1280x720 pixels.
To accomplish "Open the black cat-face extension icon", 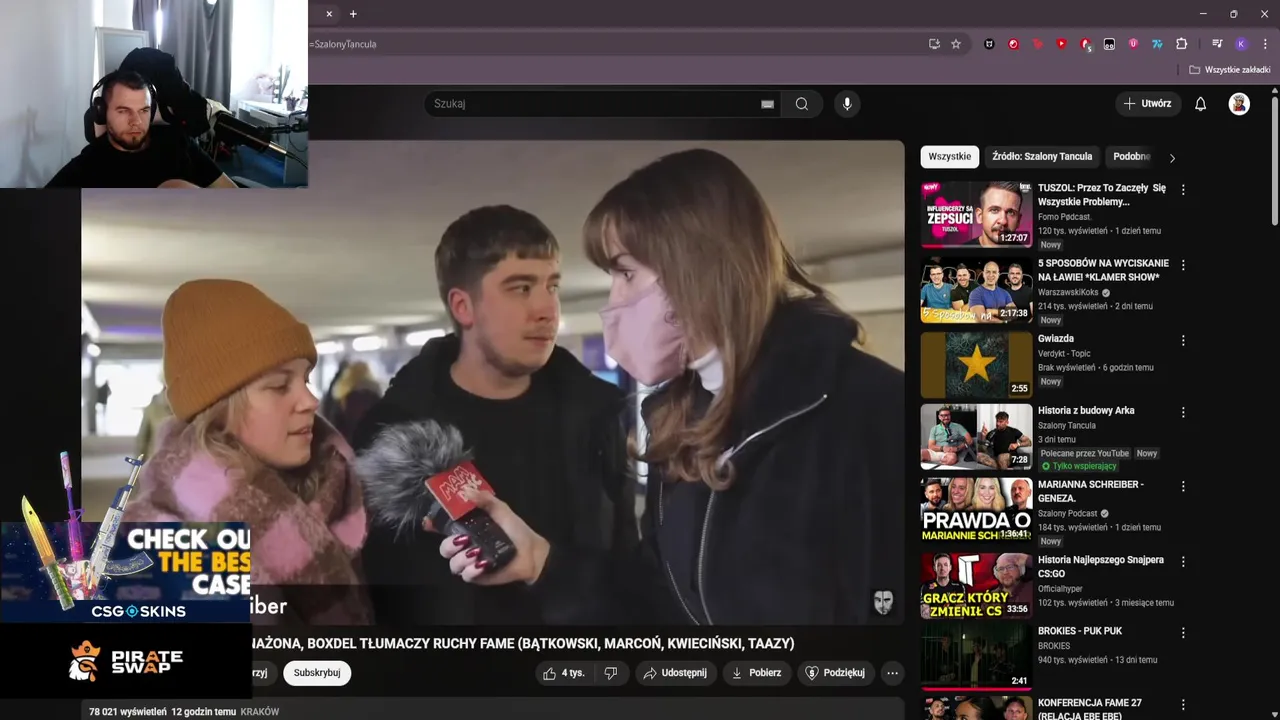I will (989, 44).
